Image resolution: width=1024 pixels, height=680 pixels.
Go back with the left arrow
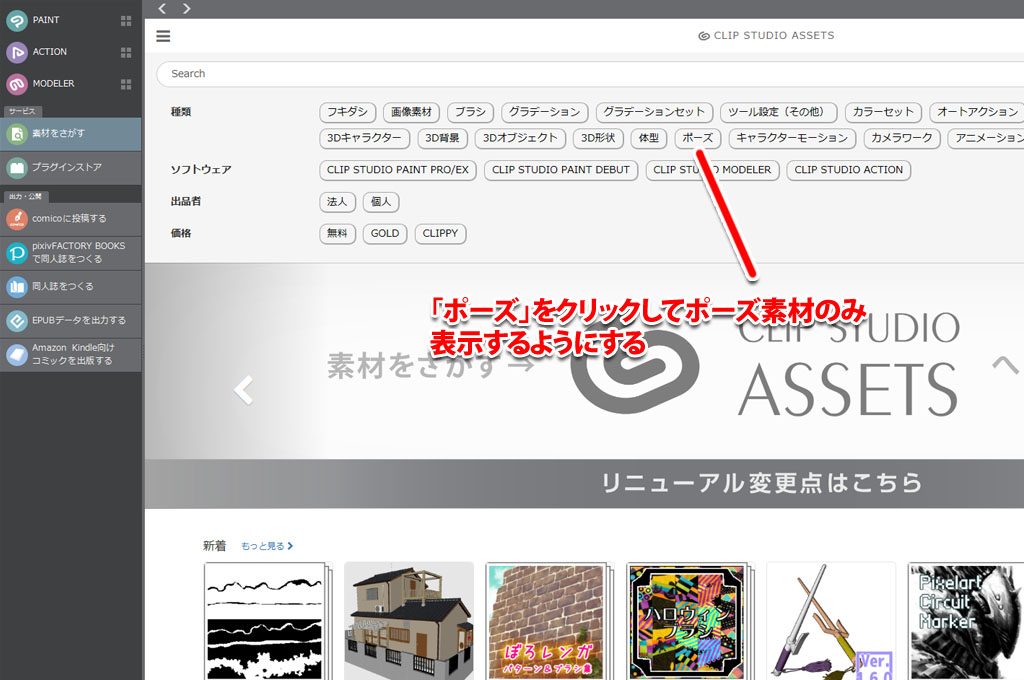point(163,9)
